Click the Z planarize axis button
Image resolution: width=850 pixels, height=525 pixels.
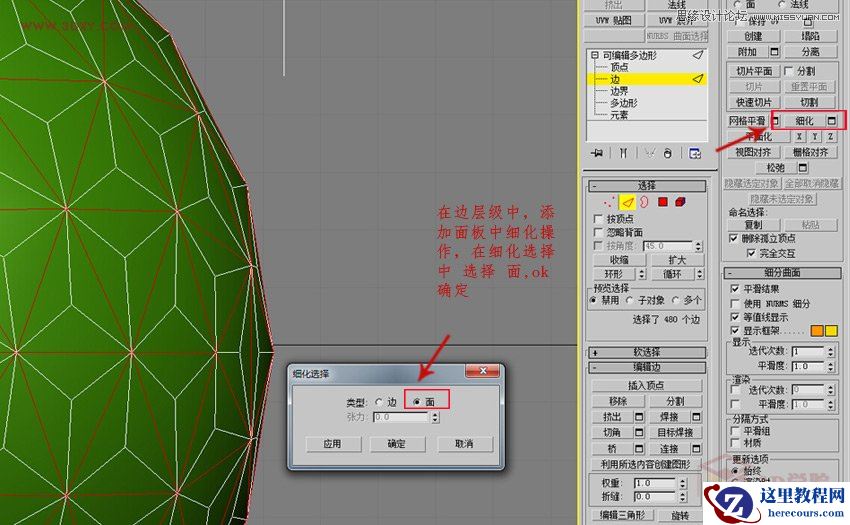pos(830,137)
